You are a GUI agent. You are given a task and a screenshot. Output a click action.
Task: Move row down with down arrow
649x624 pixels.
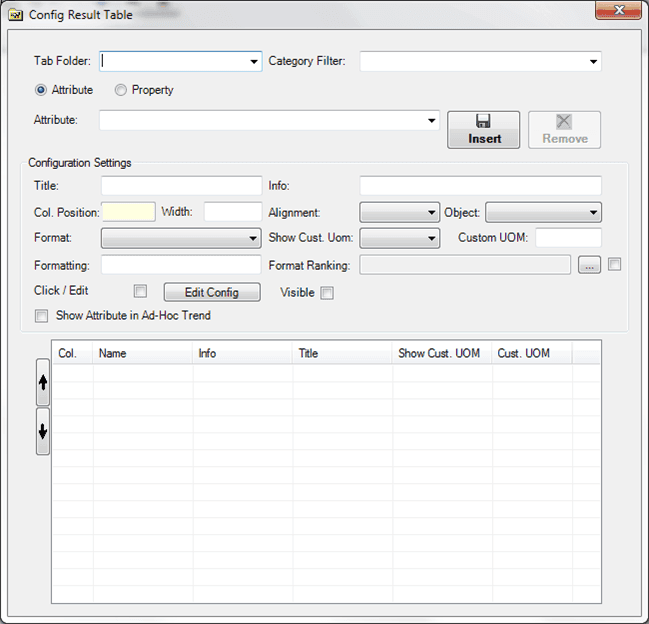(x=43, y=431)
